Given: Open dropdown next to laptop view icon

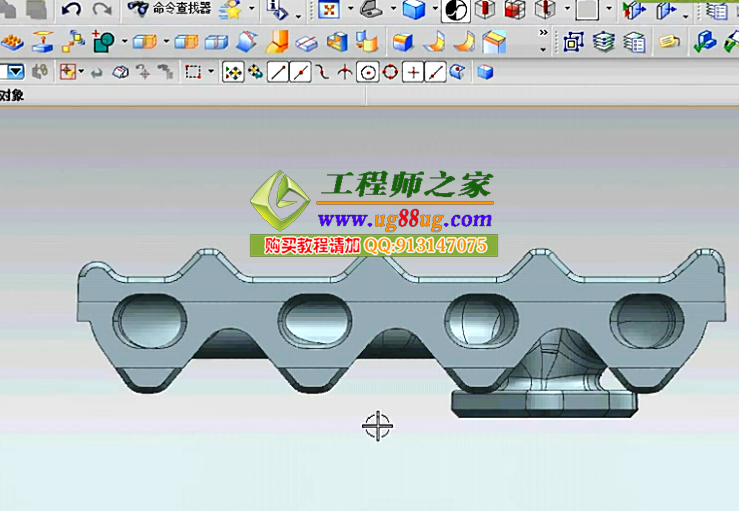Looking at the screenshot, I should coord(393,8).
